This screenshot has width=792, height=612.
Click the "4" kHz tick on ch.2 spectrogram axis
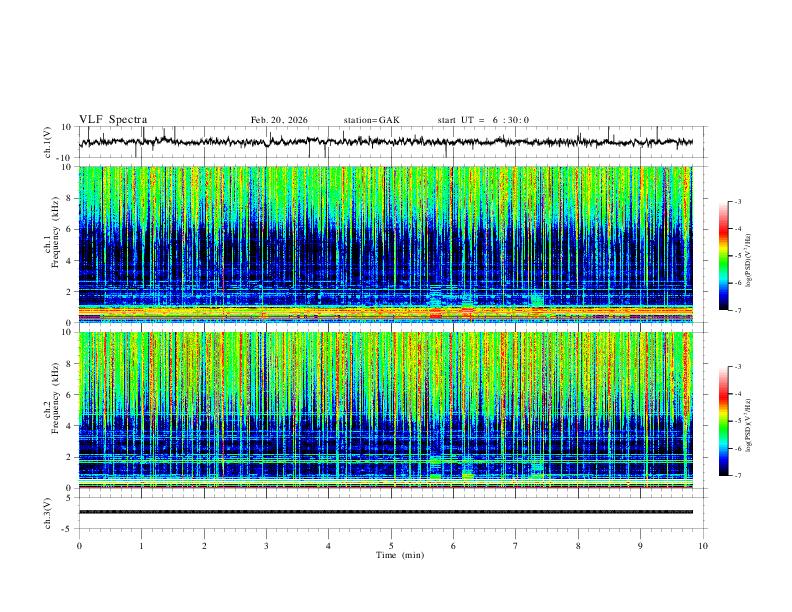coord(69,426)
